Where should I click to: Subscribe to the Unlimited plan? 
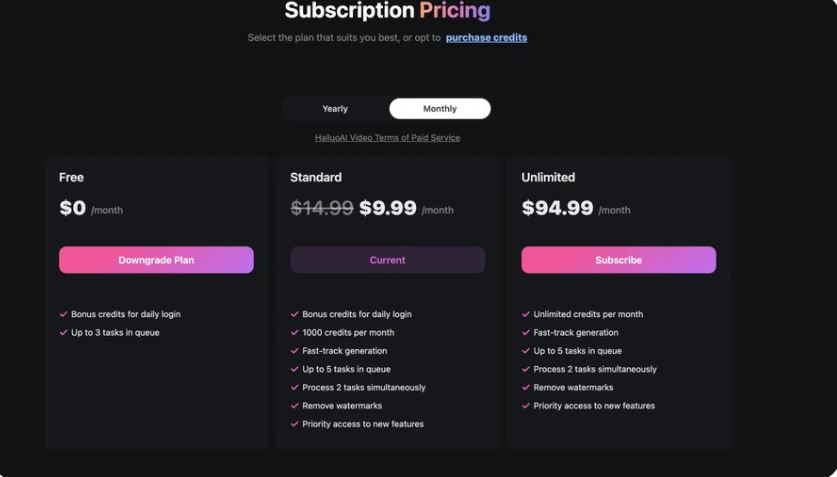click(x=618, y=260)
